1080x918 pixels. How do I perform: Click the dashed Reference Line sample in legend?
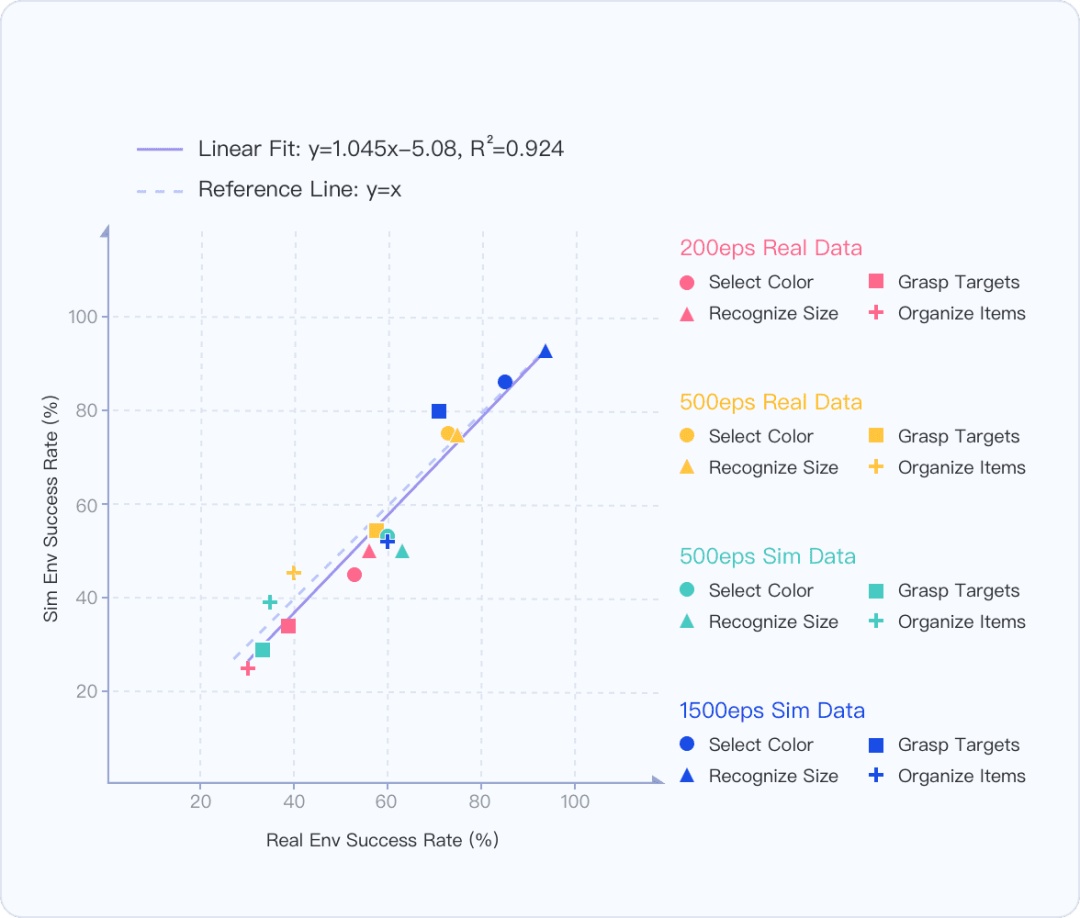point(160,189)
